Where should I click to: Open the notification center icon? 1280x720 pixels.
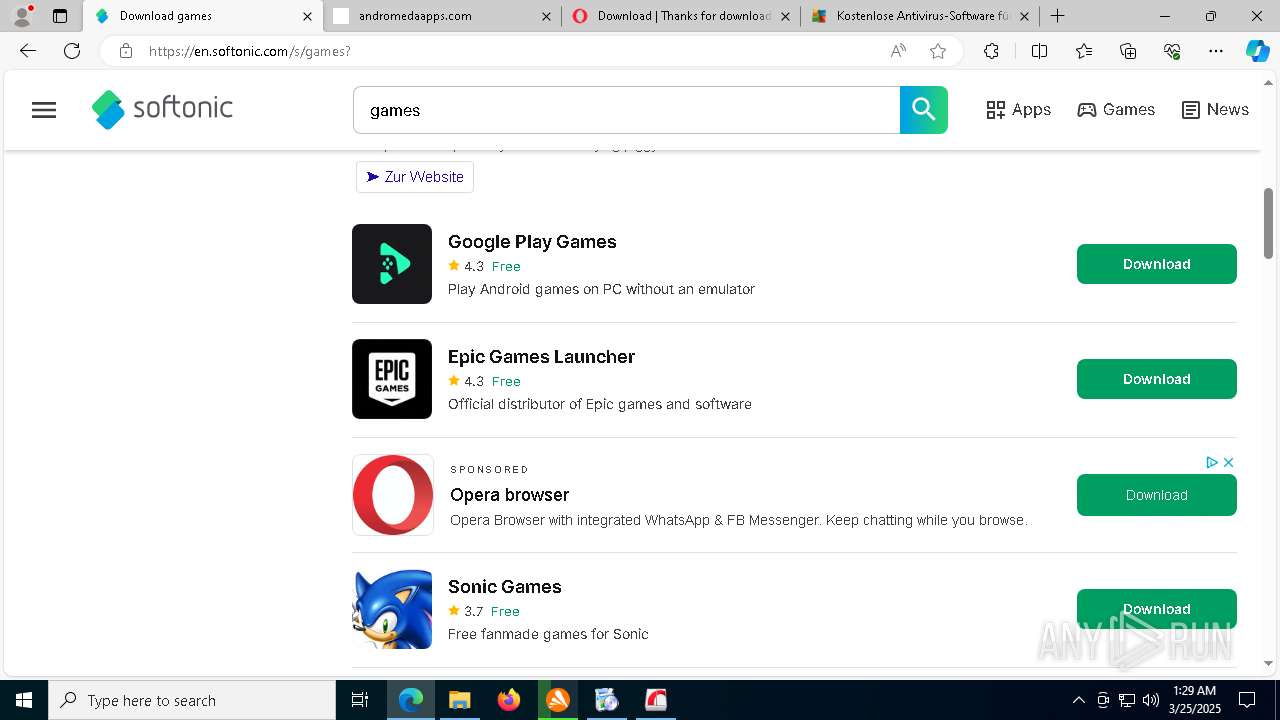tap(1247, 700)
